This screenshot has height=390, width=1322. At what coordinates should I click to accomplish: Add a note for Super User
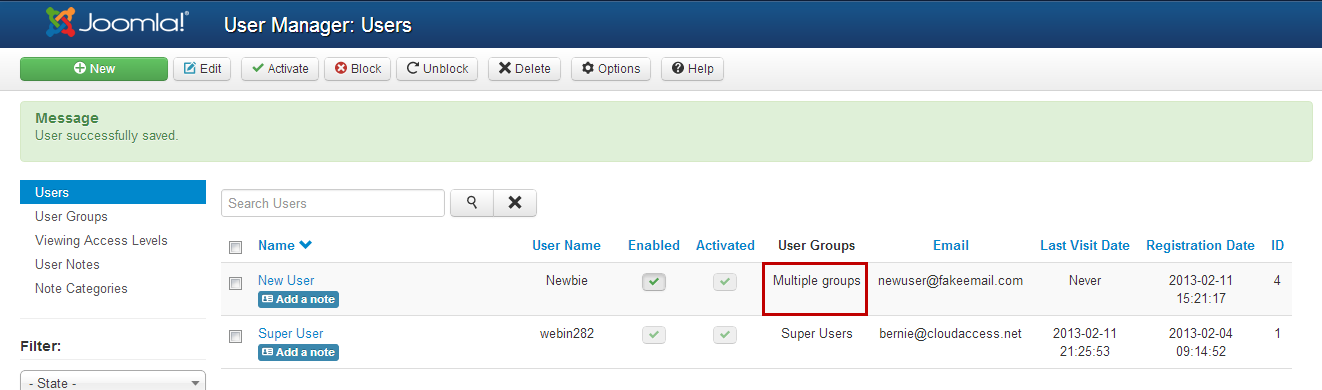[x=298, y=352]
